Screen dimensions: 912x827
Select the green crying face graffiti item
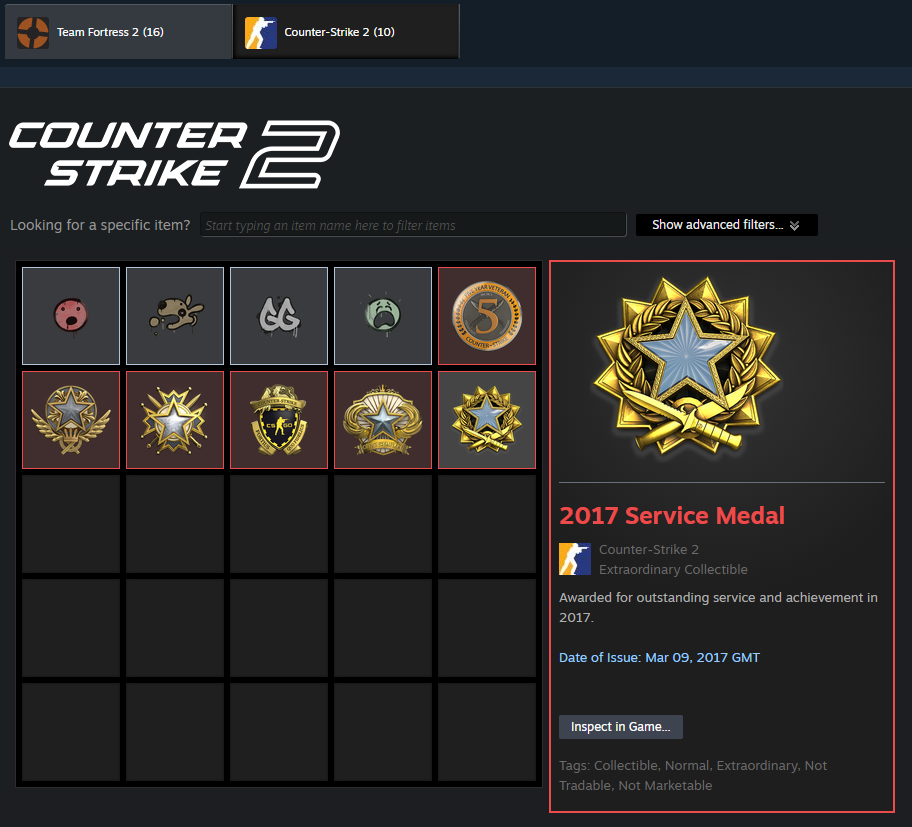coord(383,316)
